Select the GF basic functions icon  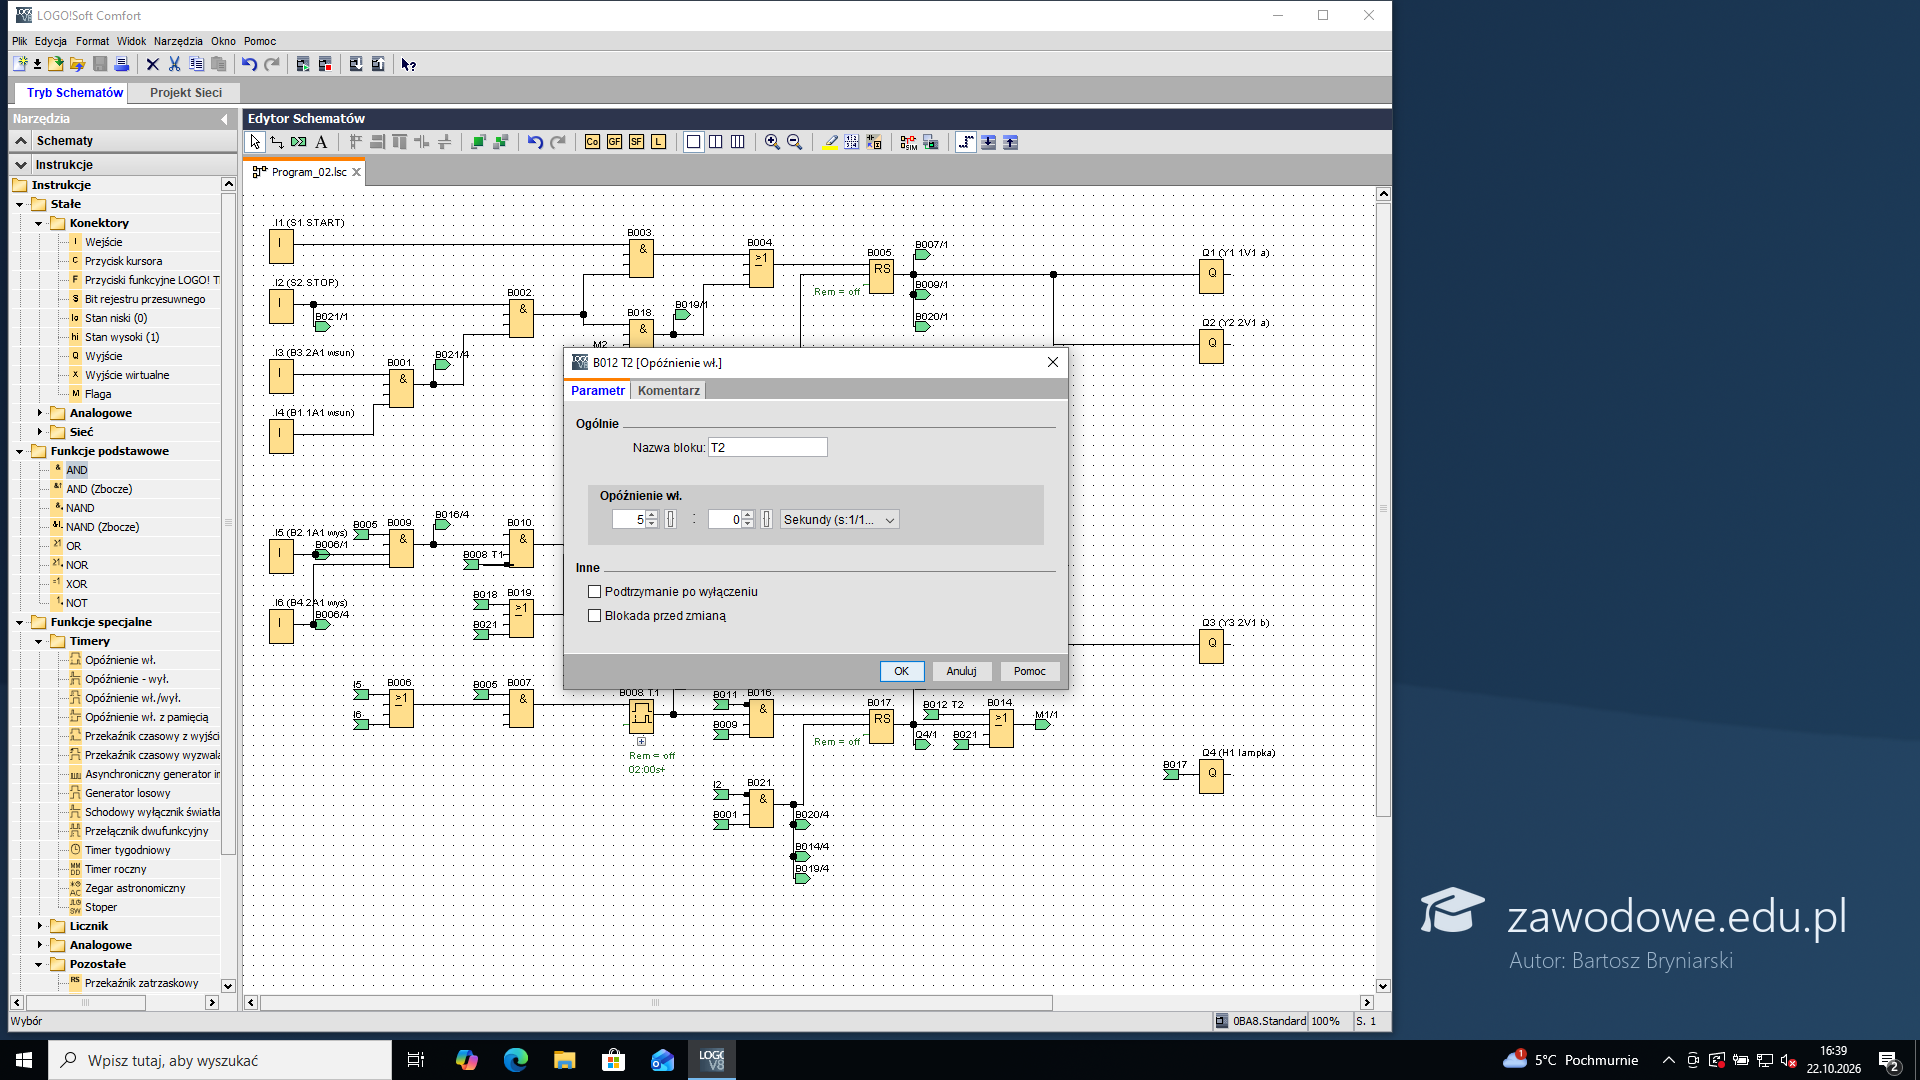(614, 142)
